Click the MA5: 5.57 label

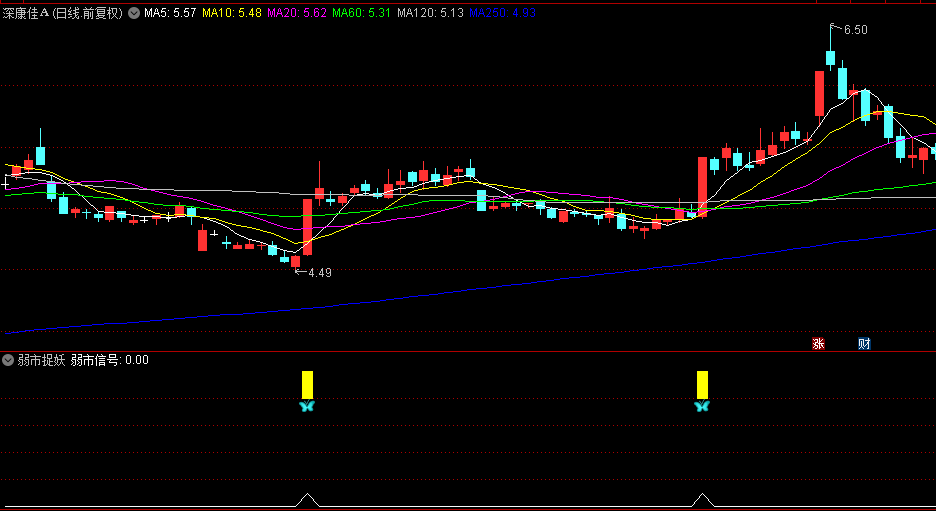[170, 13]
